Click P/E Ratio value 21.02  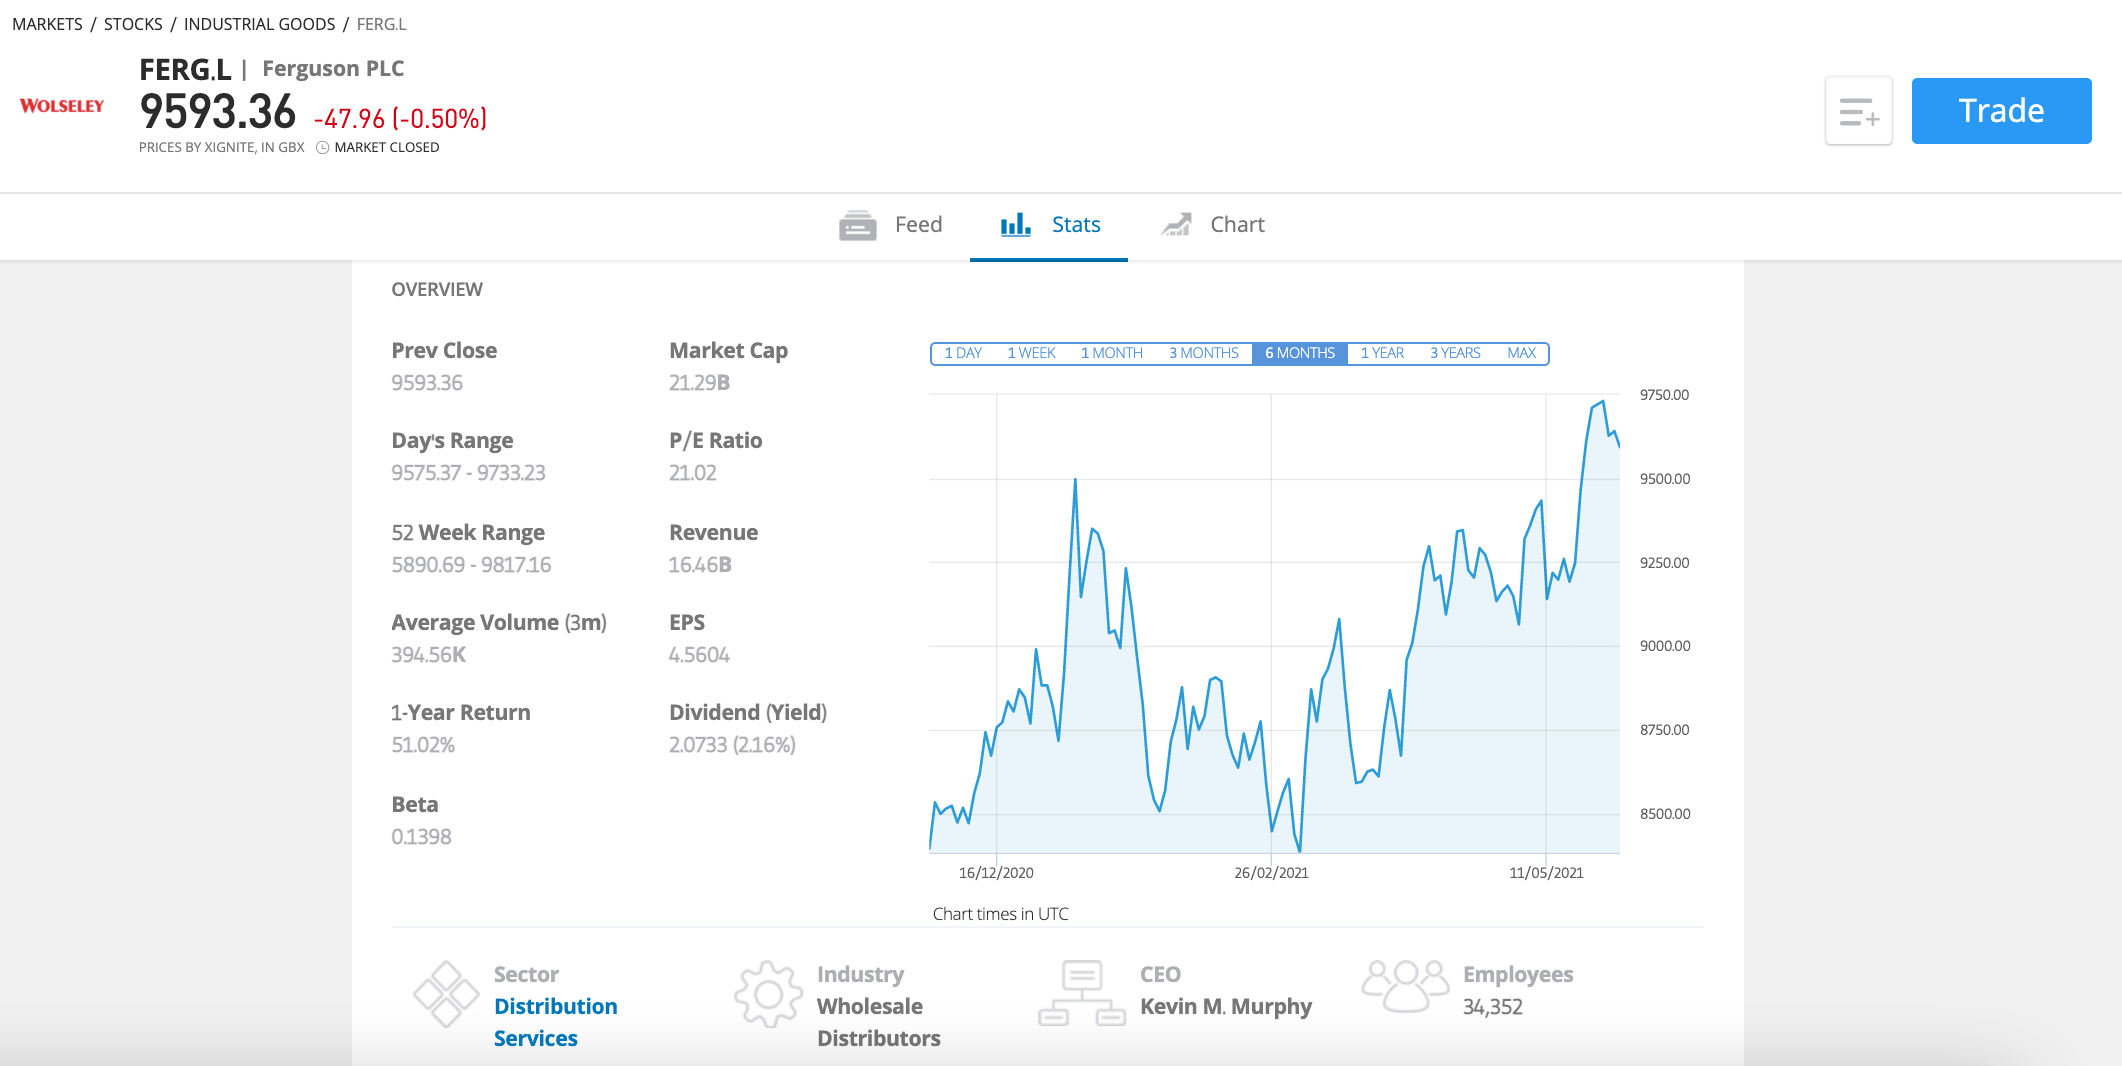pyautogui.click(x=693, y=473)
